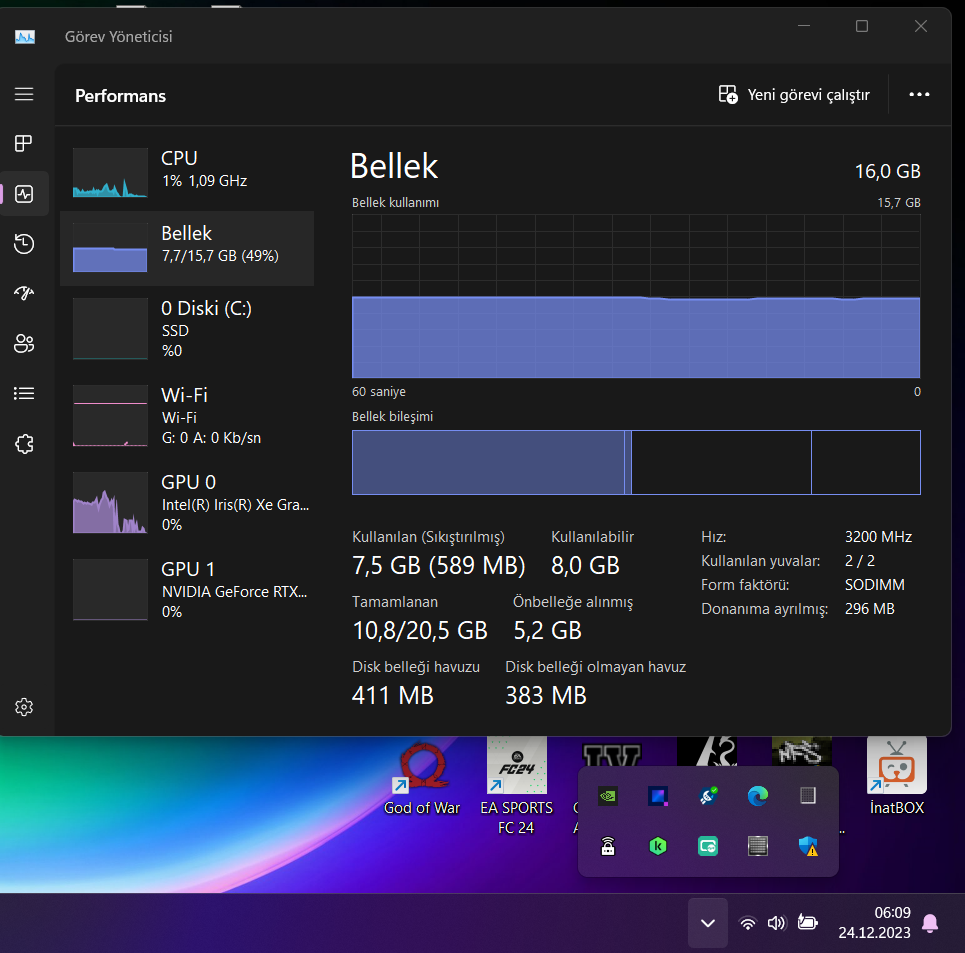Click the taskbar Wi-Fi network icon
The width and height of the screenshot is (965, 953).
click(748, 923)
